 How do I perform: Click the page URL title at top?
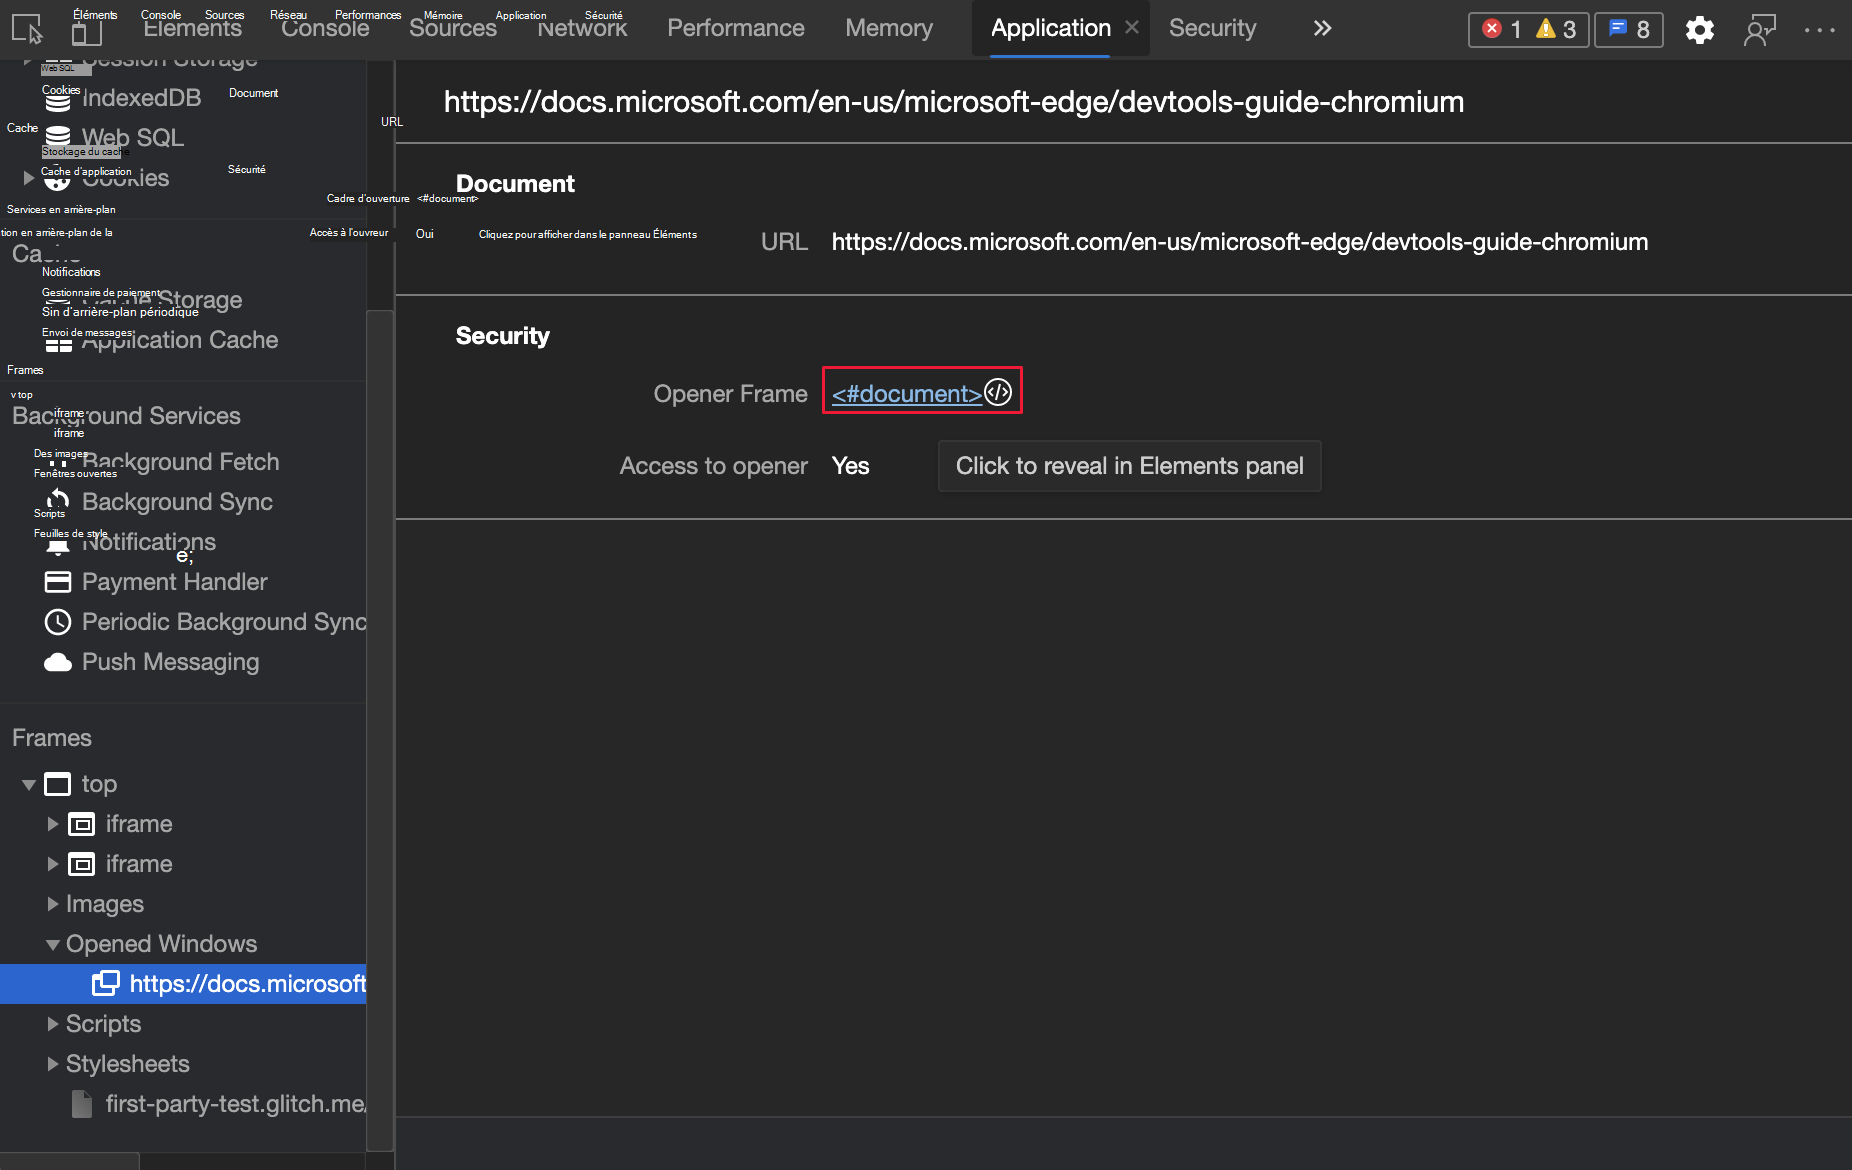point(954,102)
